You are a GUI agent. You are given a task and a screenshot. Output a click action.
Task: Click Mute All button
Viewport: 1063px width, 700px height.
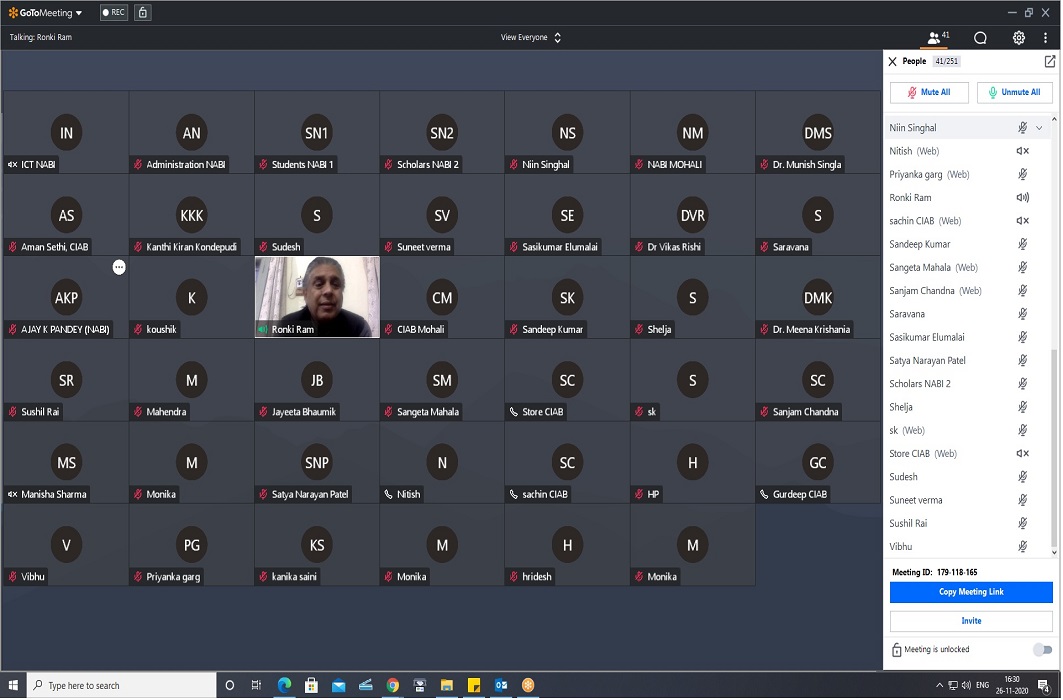929,92
